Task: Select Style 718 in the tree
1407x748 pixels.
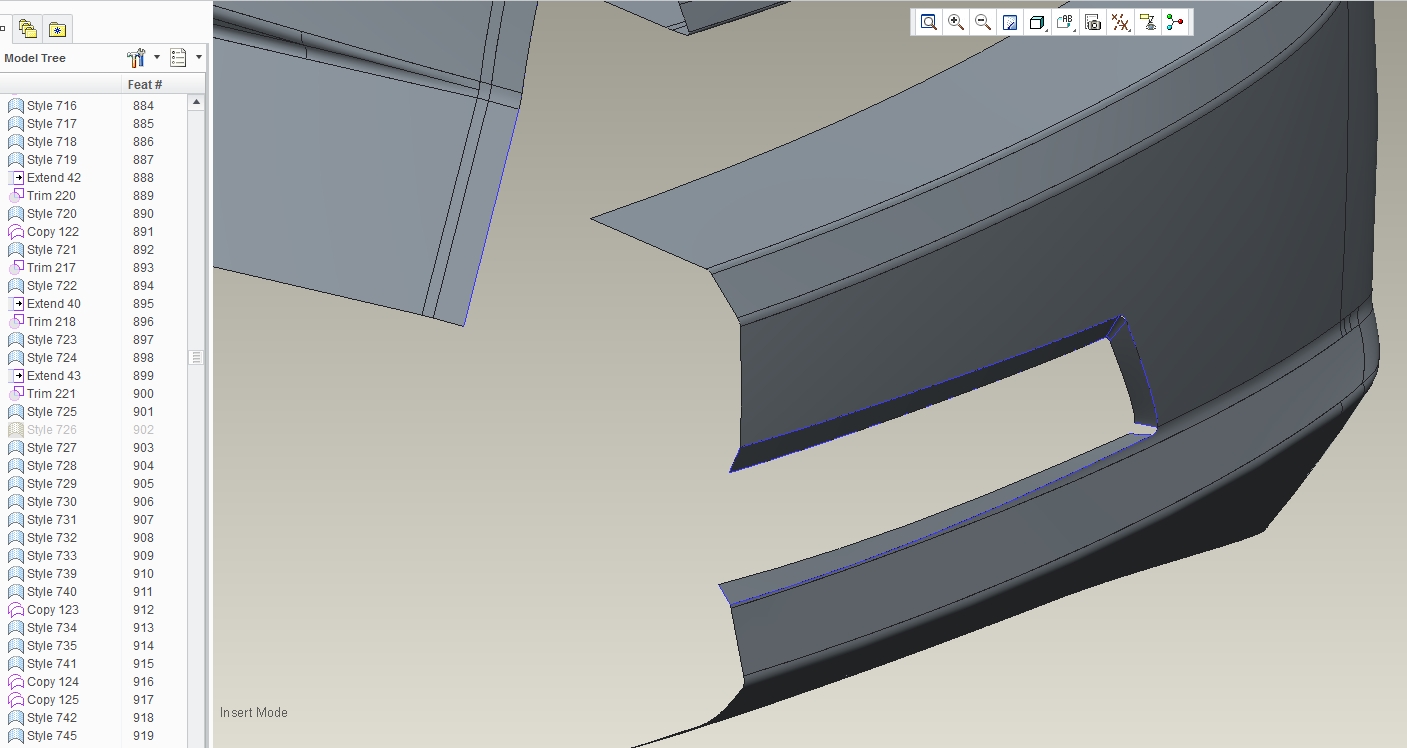Action: [52, 142]
